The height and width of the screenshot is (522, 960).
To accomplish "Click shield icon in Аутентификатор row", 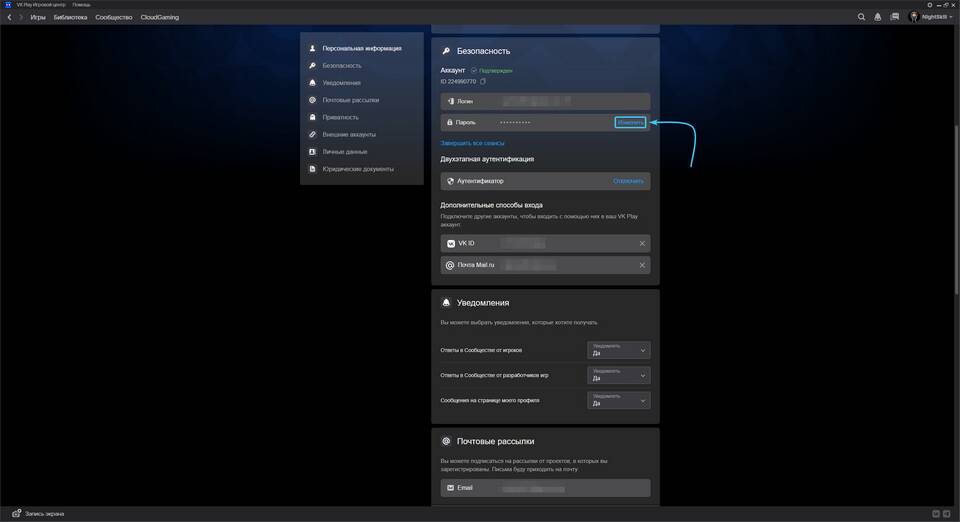I will [x=451, y=181].
